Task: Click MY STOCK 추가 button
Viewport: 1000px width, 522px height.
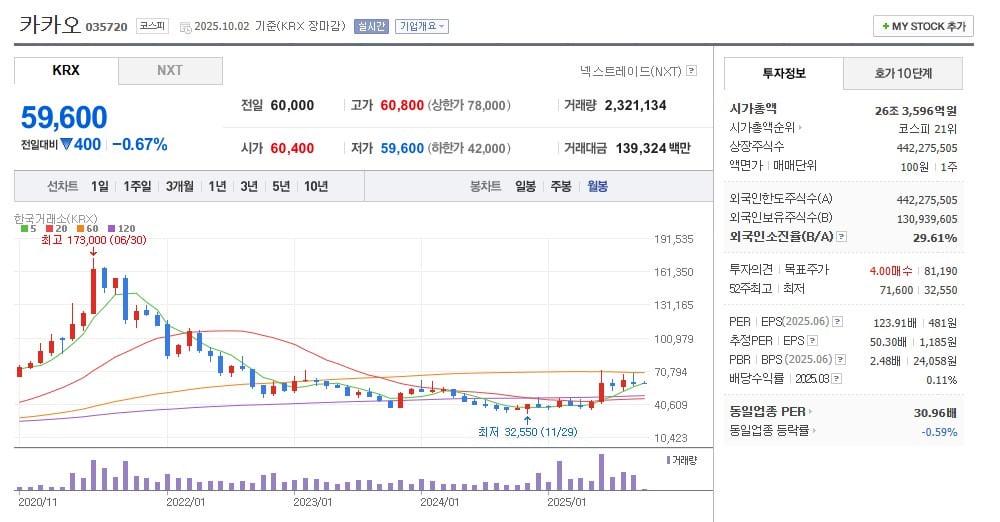Action: coord(923,26)
